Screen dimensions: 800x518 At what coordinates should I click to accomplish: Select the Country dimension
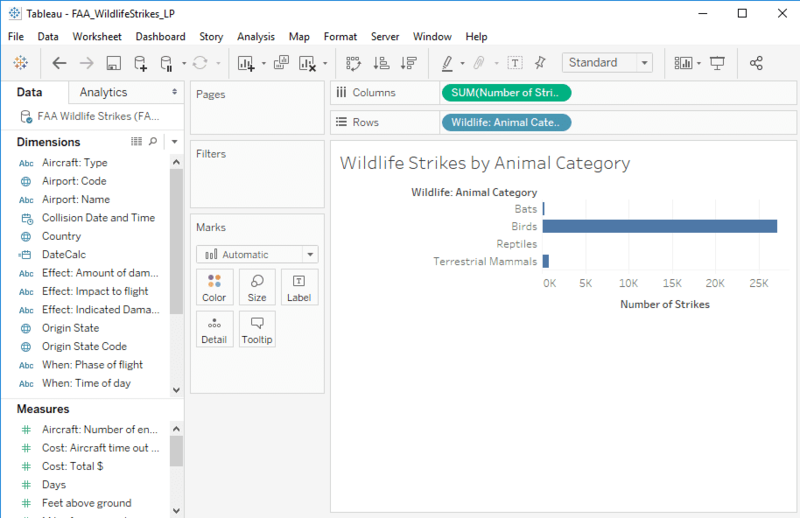coord(61,236)
